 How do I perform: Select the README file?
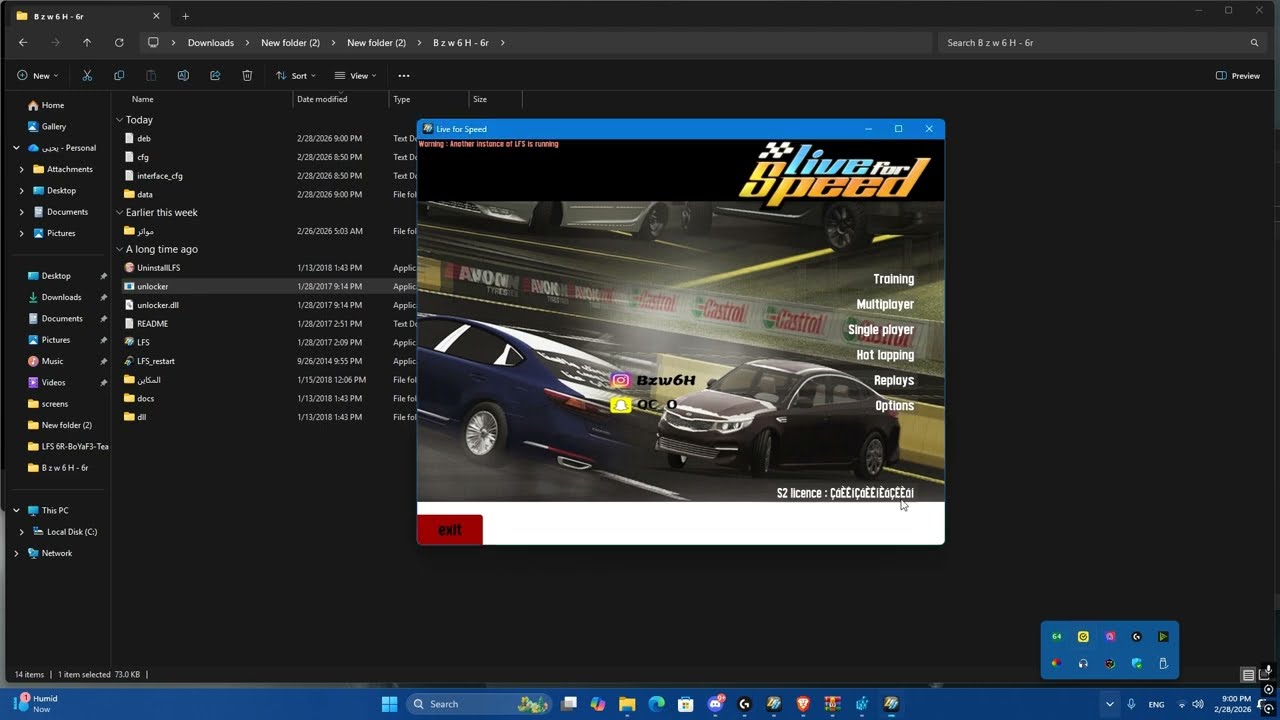pos(152,324)
